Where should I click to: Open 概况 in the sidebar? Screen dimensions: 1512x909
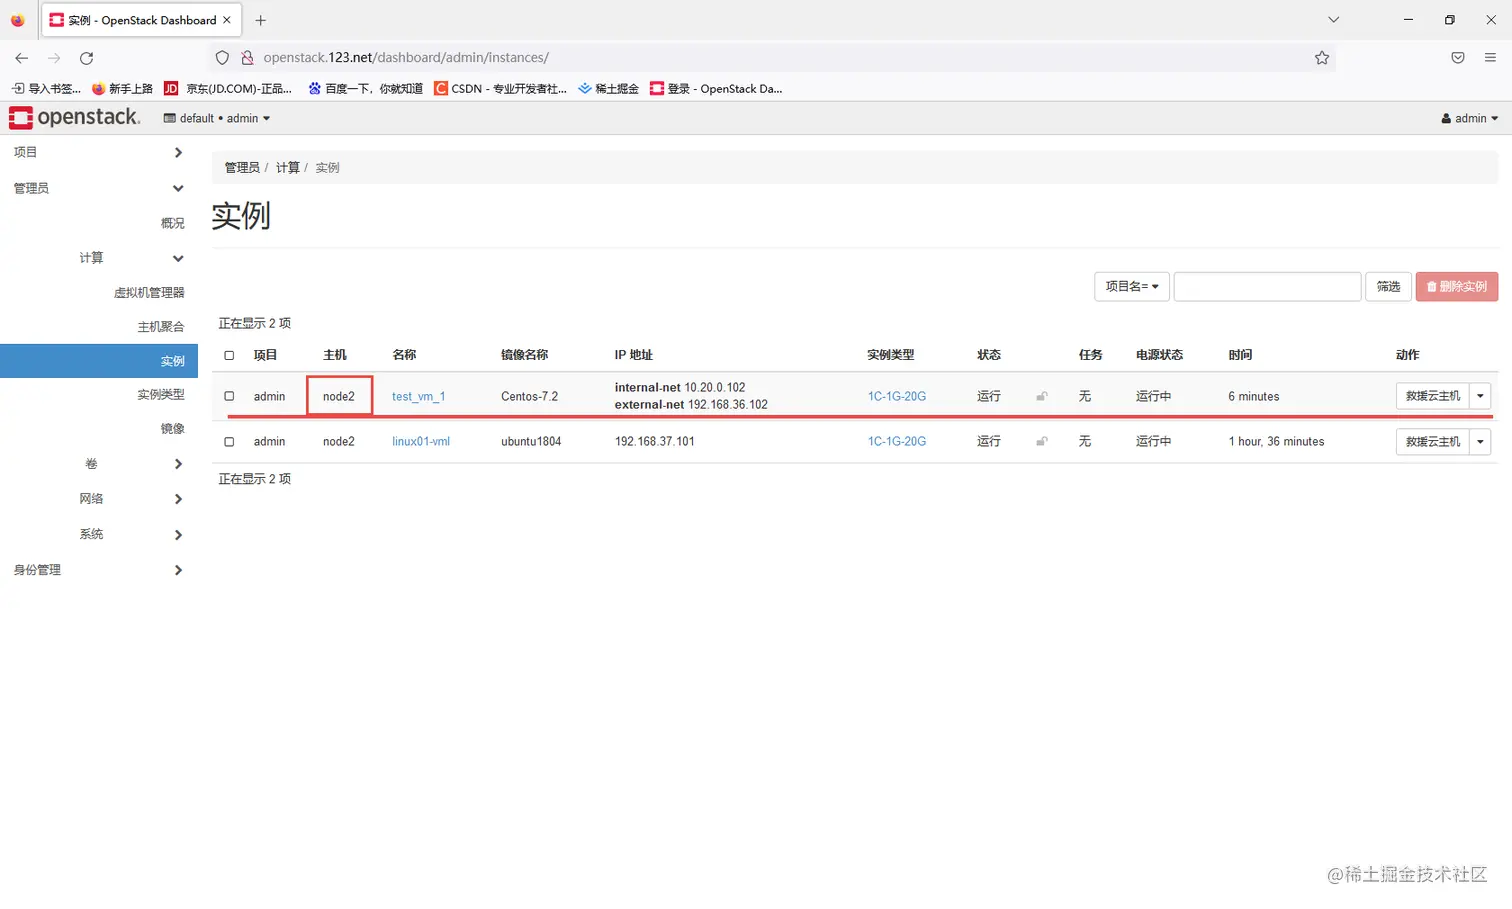(173, 224)
